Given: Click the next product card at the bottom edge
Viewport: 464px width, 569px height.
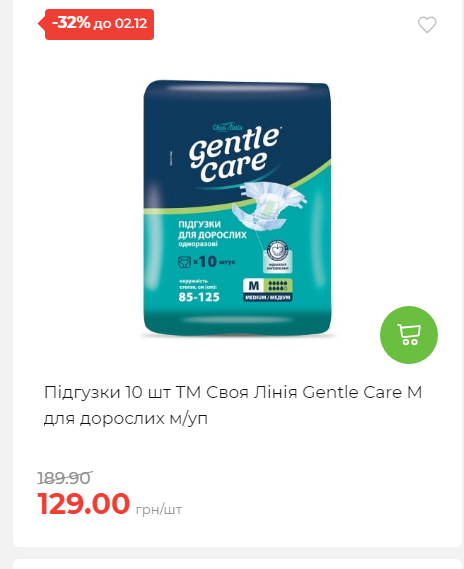Looking at the screenshot, I should click(237, 564).
